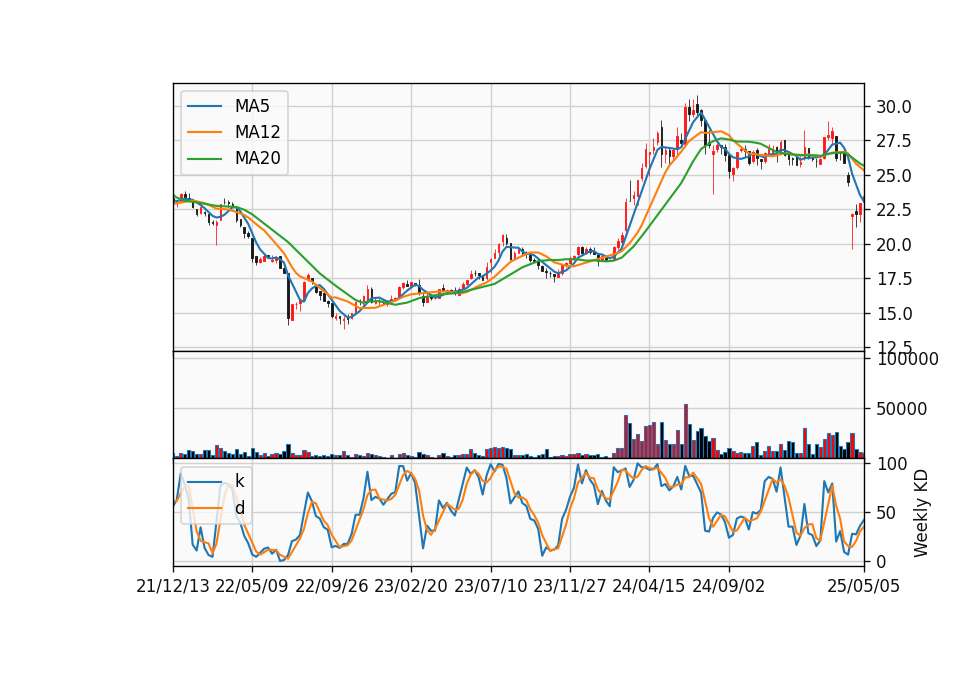Click the MA20 legend label

click(x=257, y=158)
